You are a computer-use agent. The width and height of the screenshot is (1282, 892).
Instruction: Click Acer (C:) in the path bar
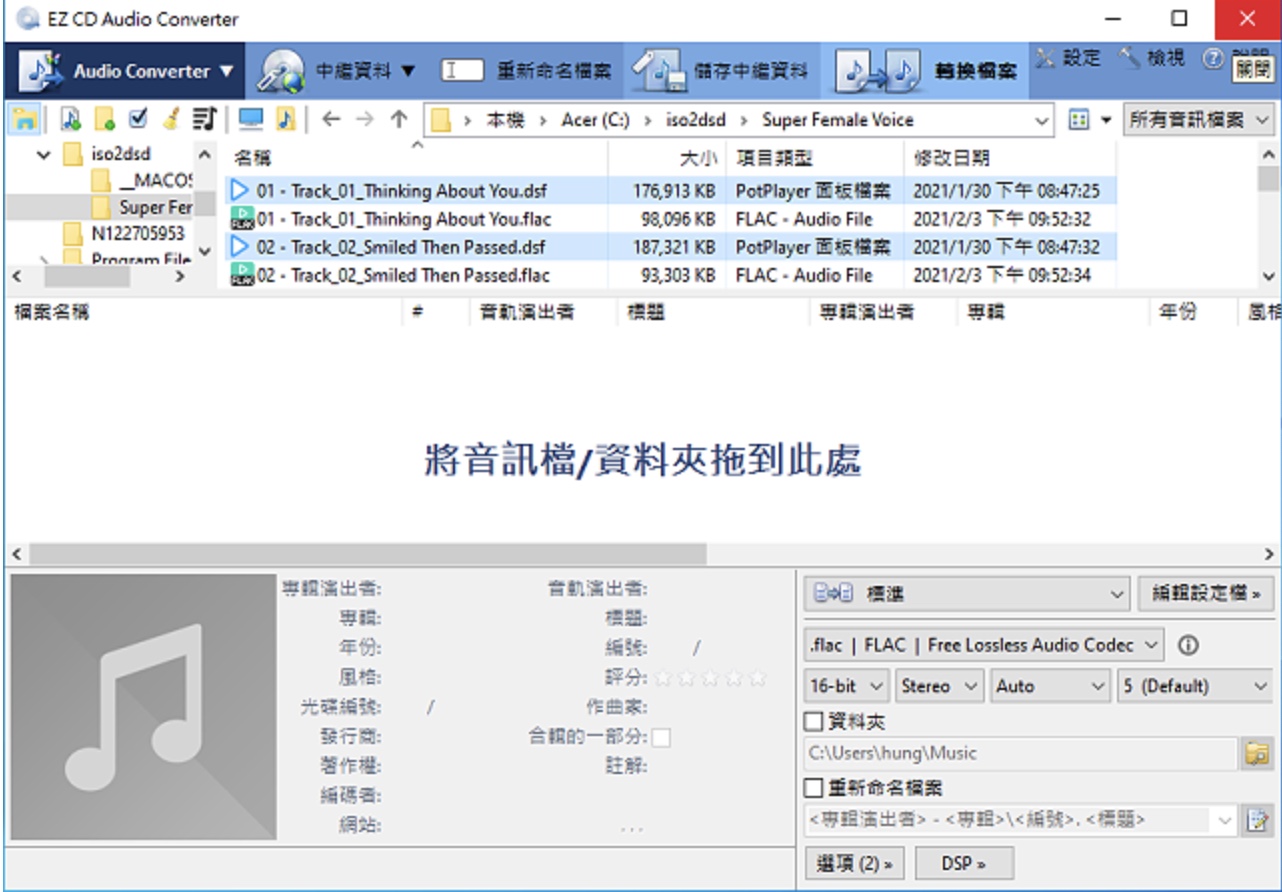pyautogui.click(x=595, y=120)
